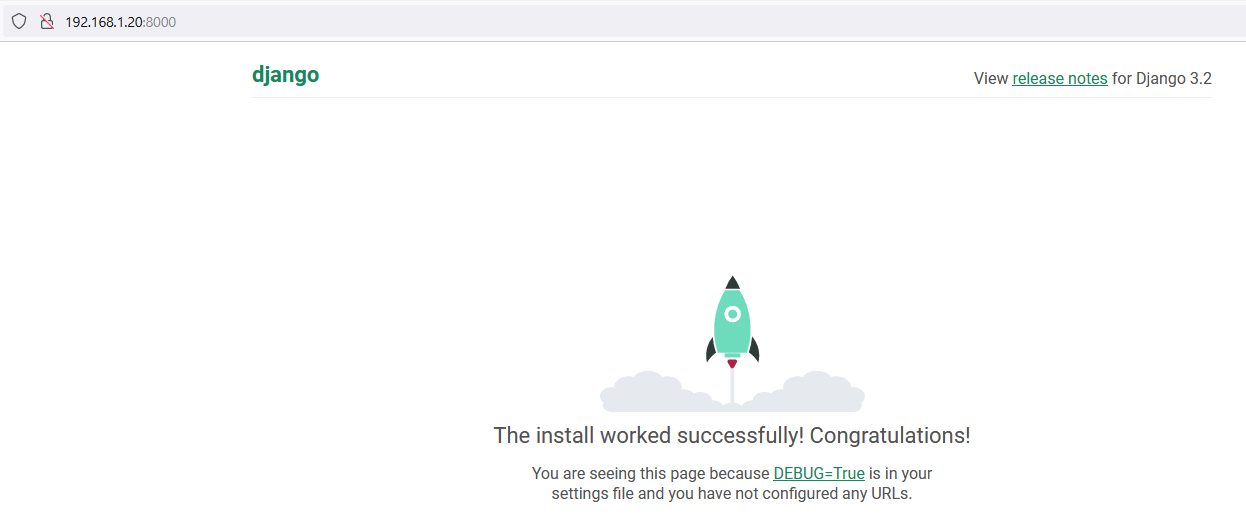Follow the DEBUG=True link

819,473
